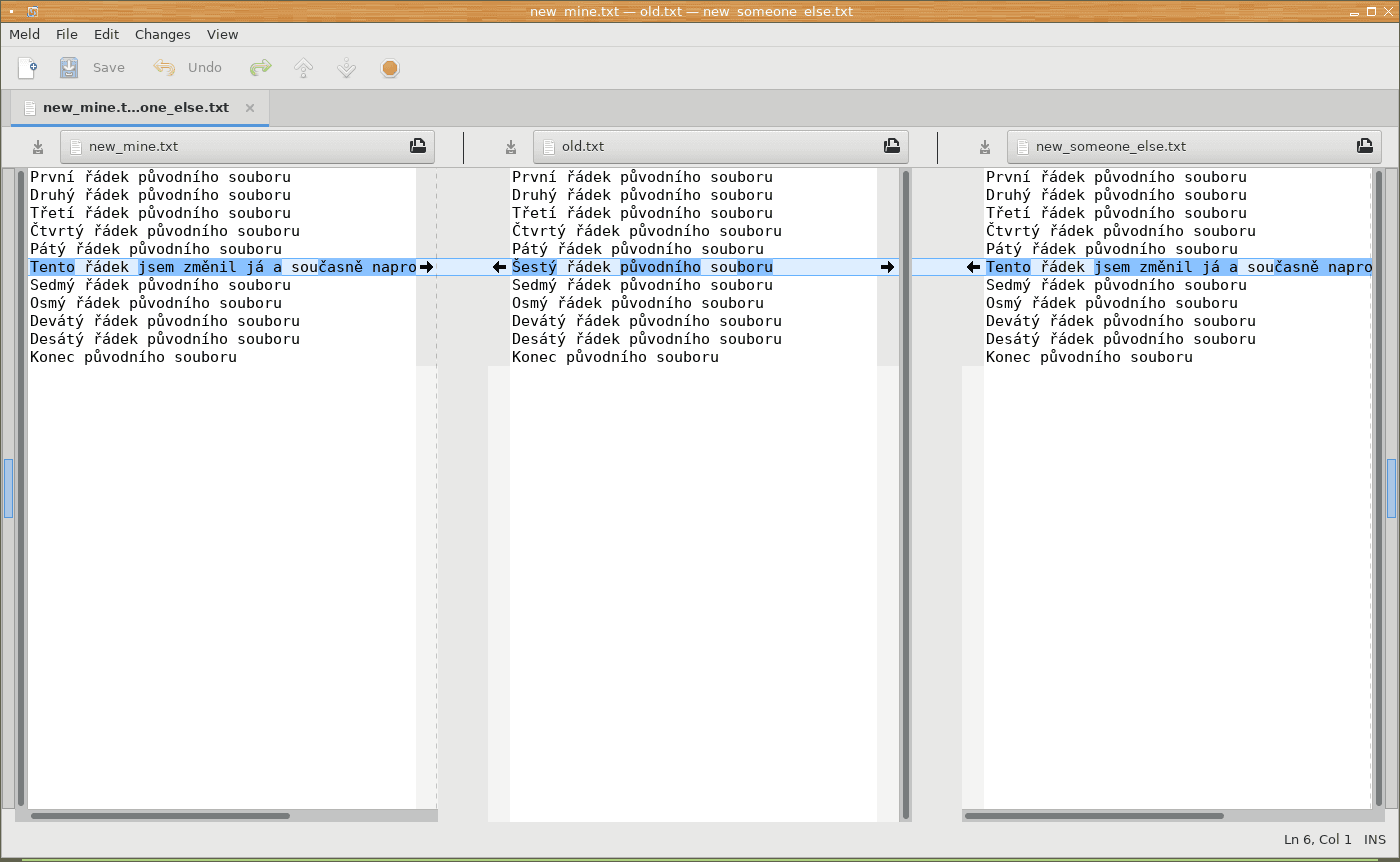
Task: Push the new_mine.txt change right into old.txt
Action: click(427, 267)
